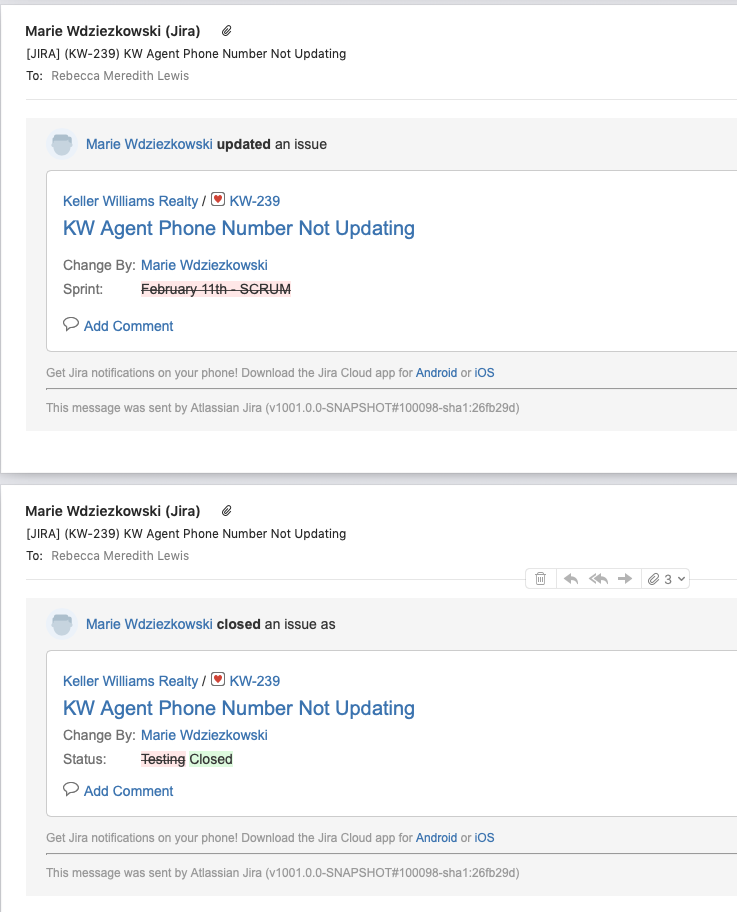Open issue KW-239 from the first email
Viewport: 737px width, 912px height.
(x=254, y=200)
